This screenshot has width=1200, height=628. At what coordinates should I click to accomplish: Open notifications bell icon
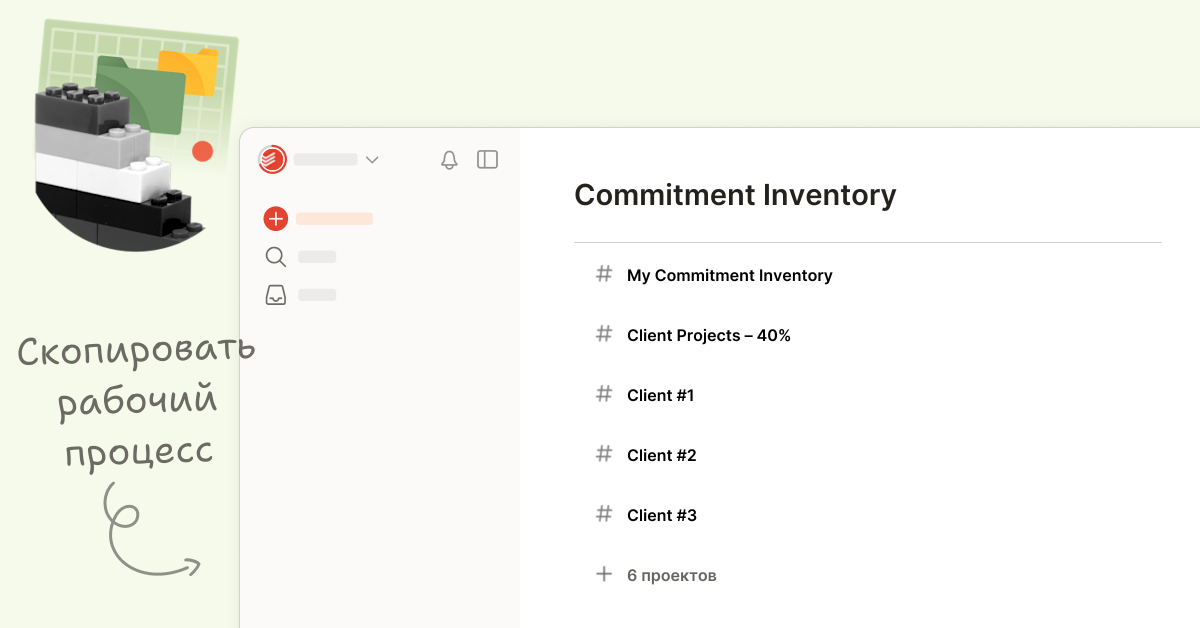pos(449,160)
